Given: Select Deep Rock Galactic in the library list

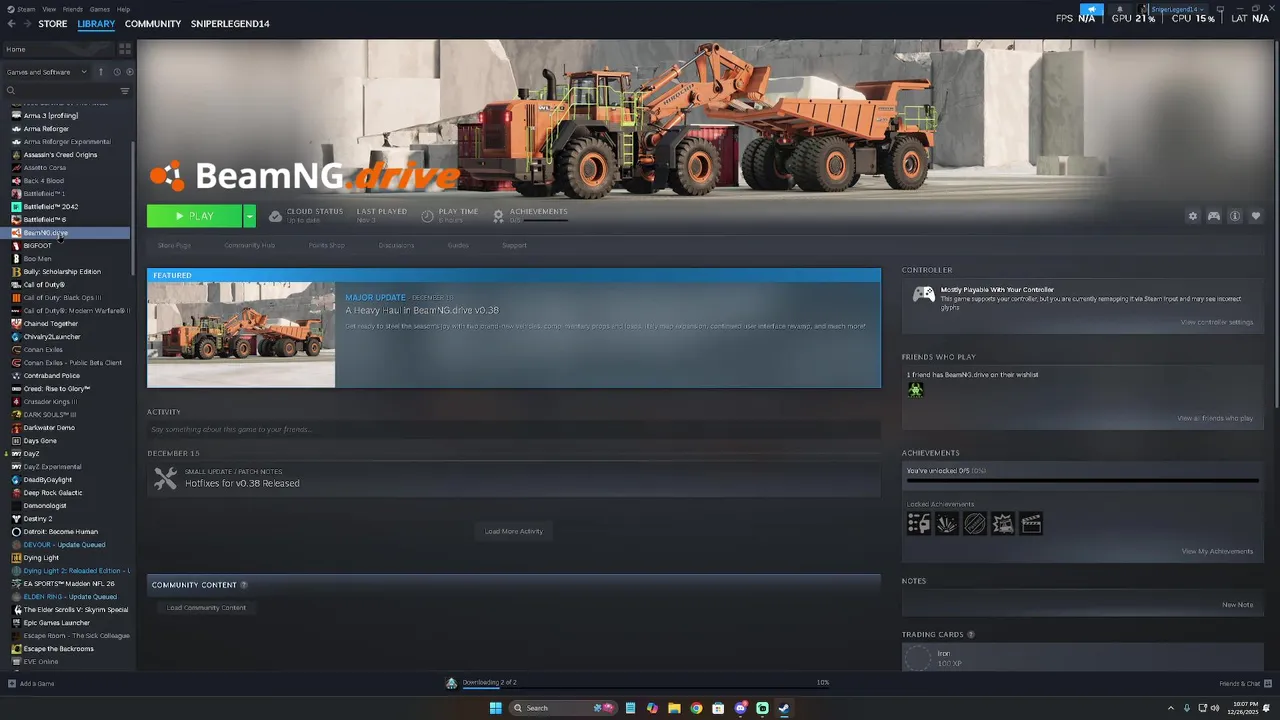Looking at the screenshot, I should (53, 493).
